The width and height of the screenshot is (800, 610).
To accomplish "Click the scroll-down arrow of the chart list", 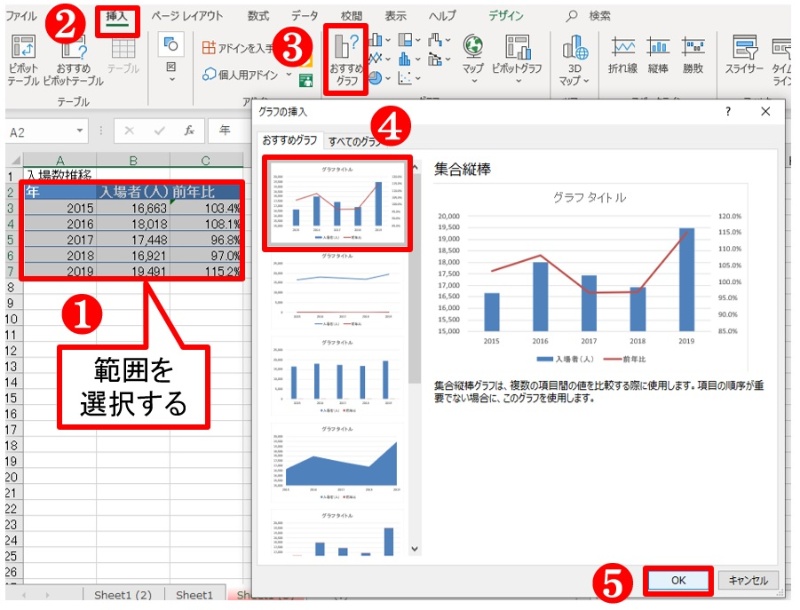I will 414,549.
